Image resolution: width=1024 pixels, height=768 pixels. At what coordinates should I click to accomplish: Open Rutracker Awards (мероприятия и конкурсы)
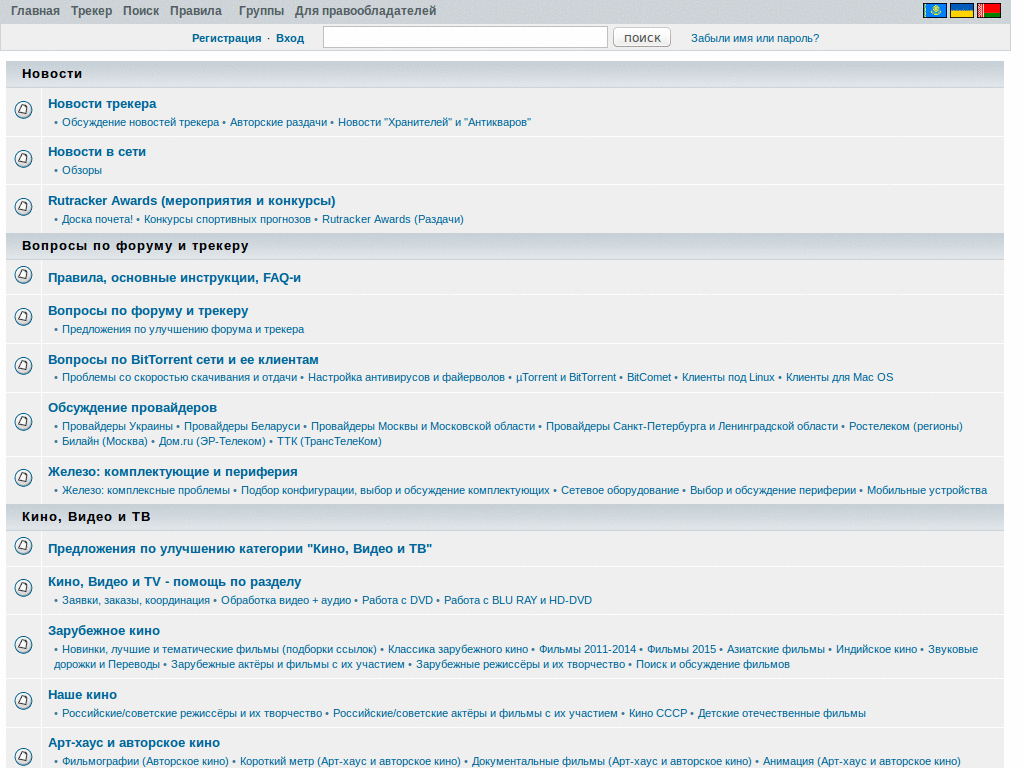[x=191, y=200]
